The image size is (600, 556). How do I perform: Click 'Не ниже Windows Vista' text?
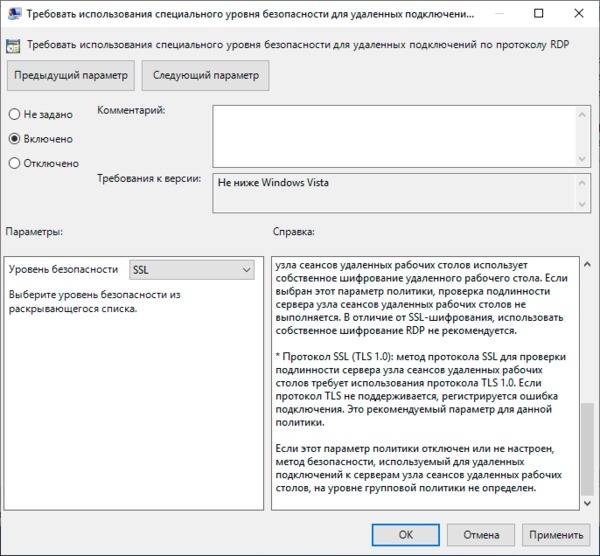pyautogui.click(x=273, y=183)
